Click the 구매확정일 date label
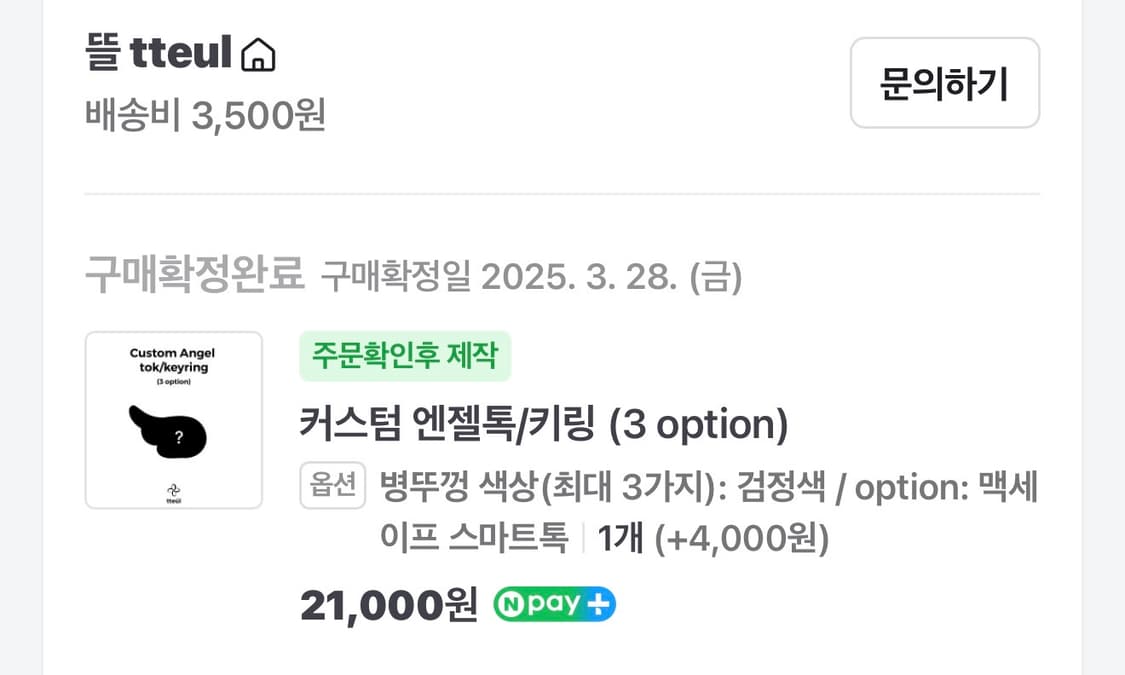1125x675 pixels. (394, 276)
